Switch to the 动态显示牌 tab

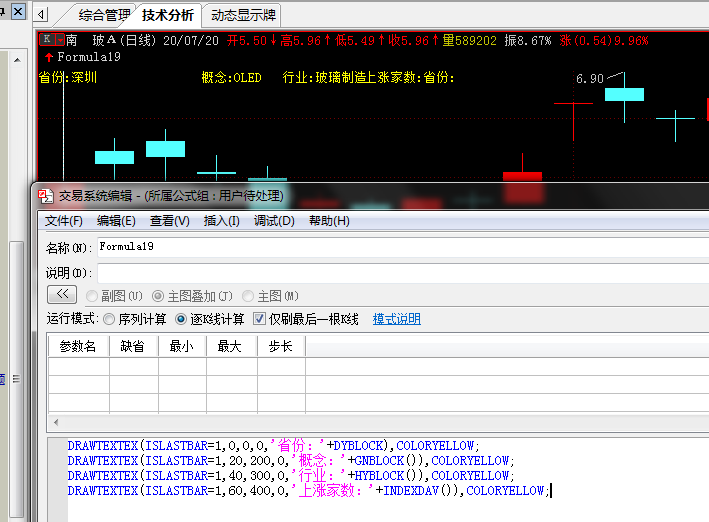243,15
